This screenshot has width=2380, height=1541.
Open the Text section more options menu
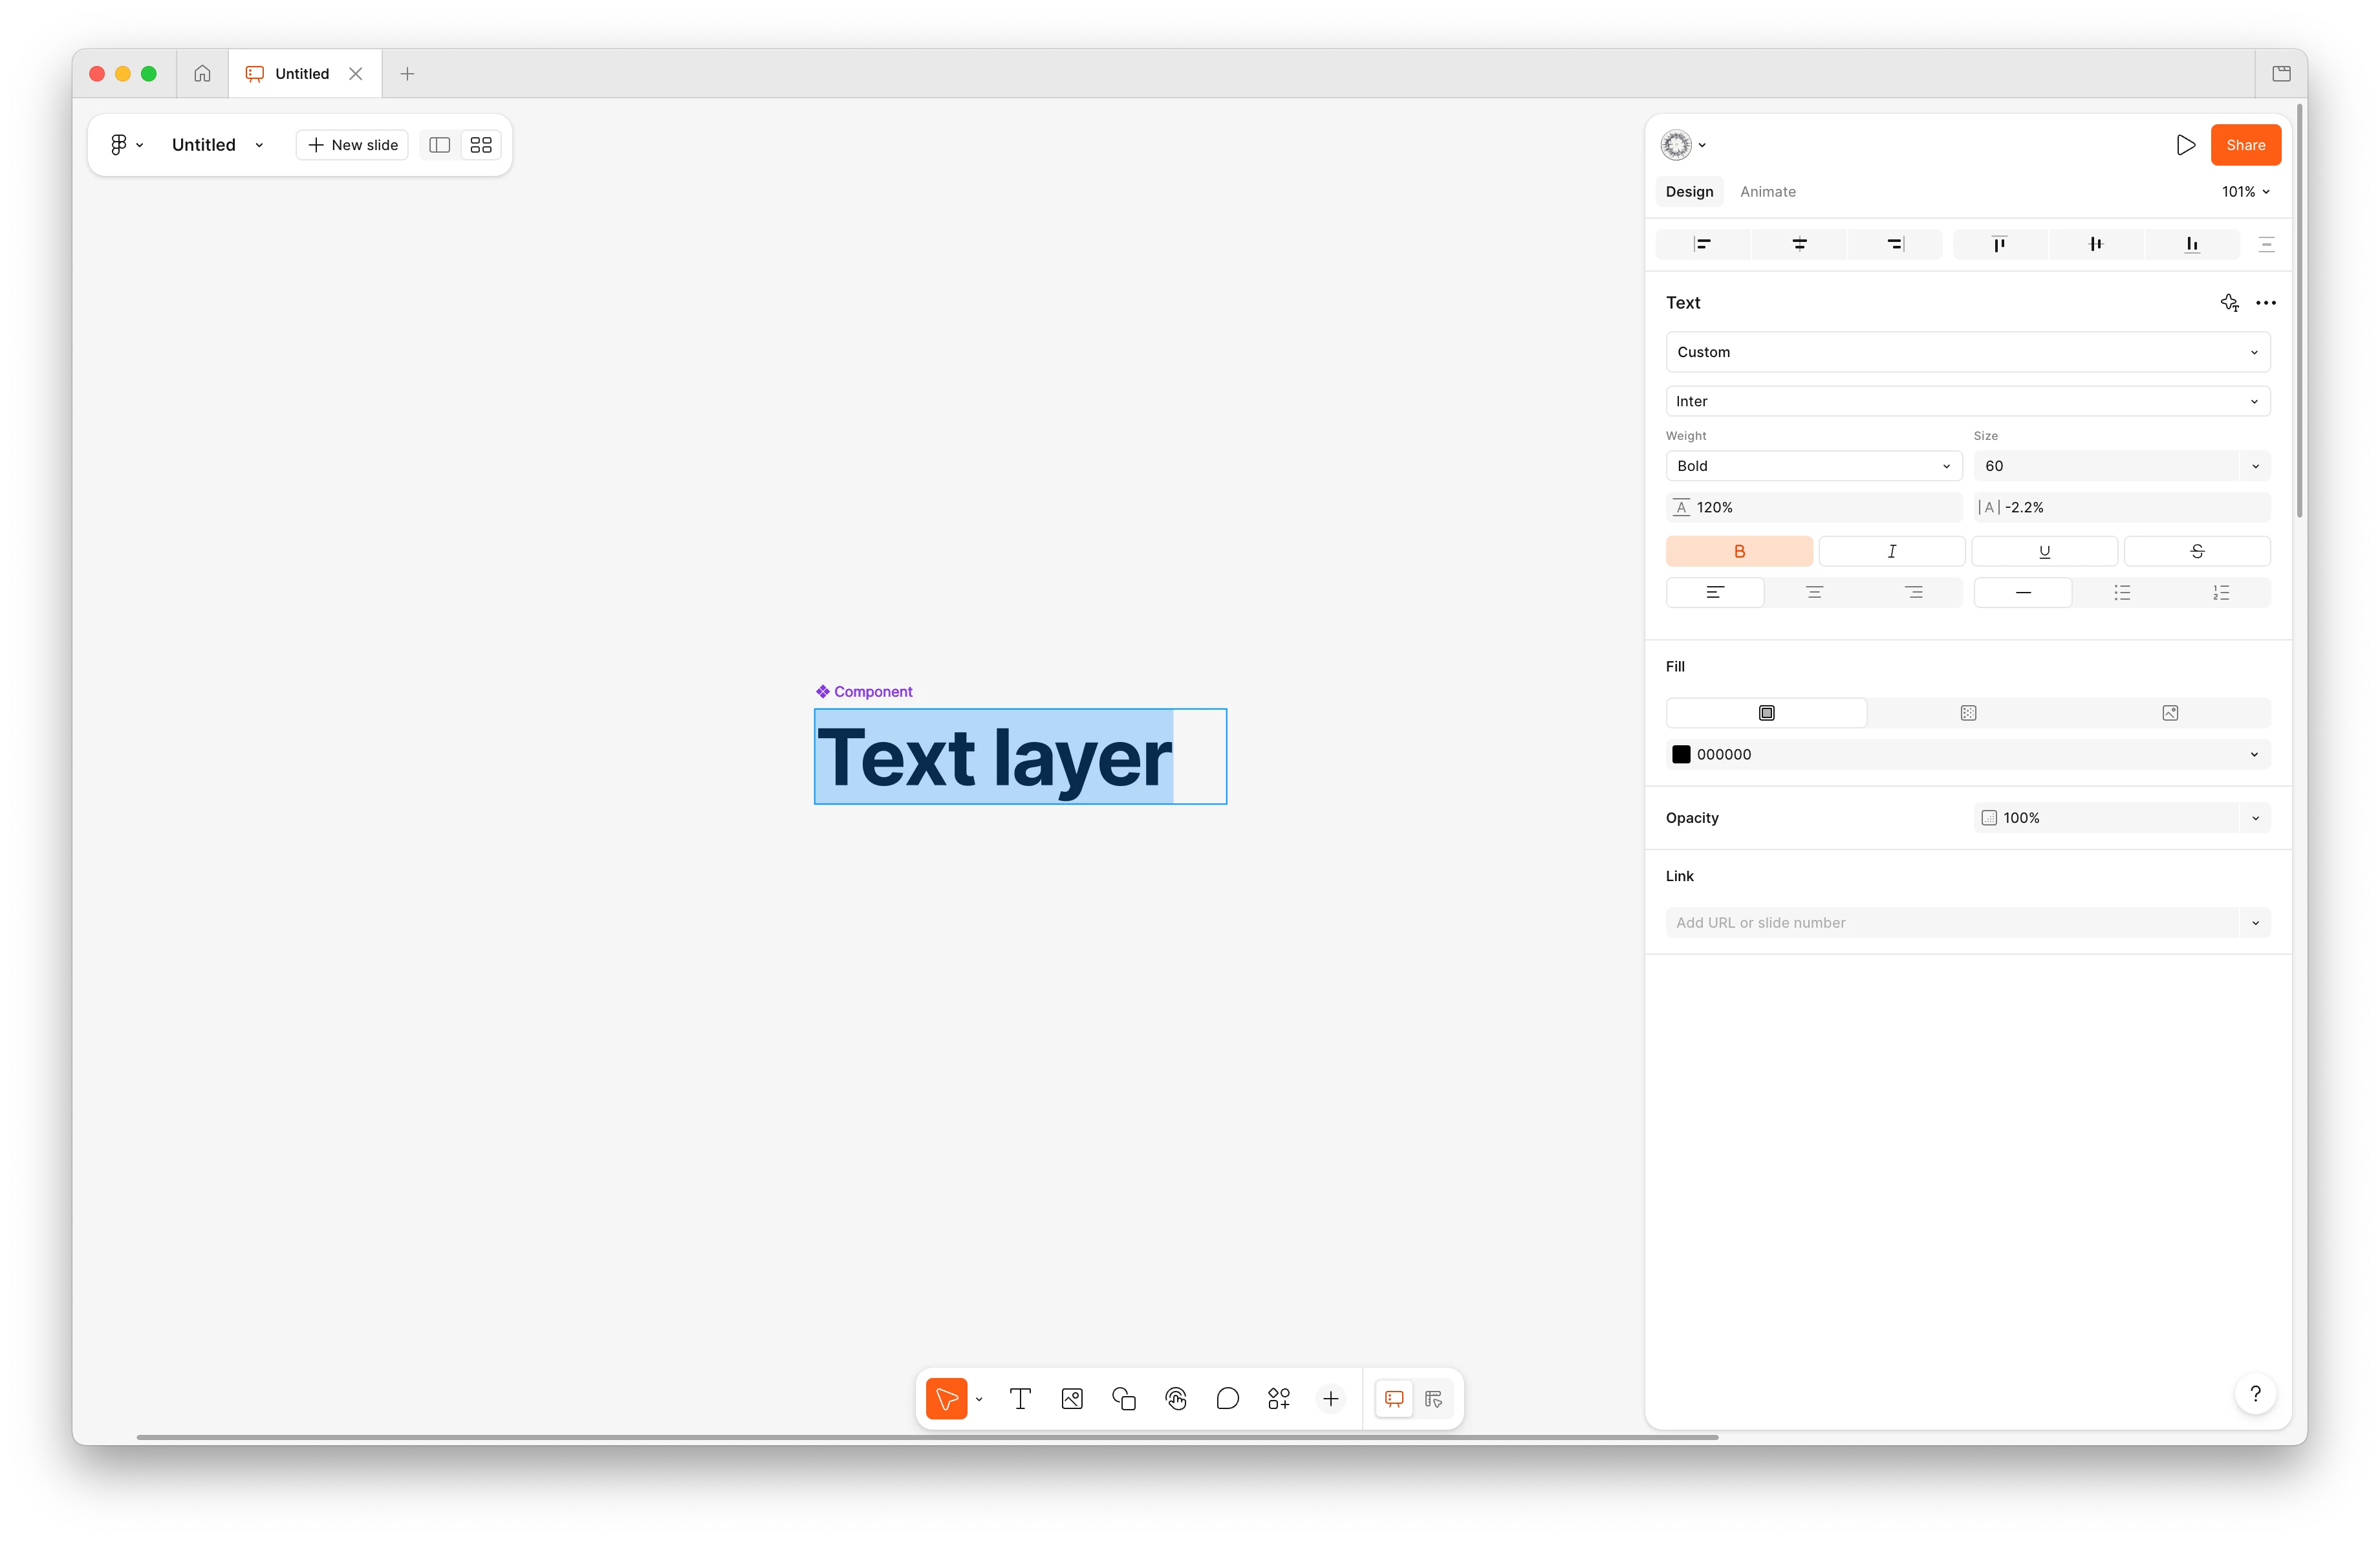[2266, 303]
